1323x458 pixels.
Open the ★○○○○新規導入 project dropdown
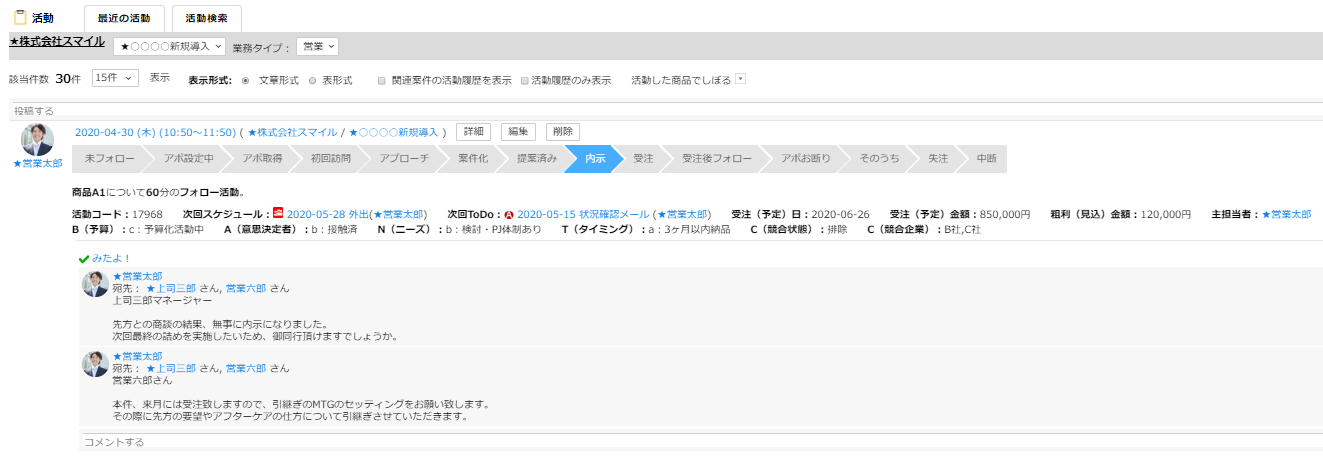tap(169, 46)
